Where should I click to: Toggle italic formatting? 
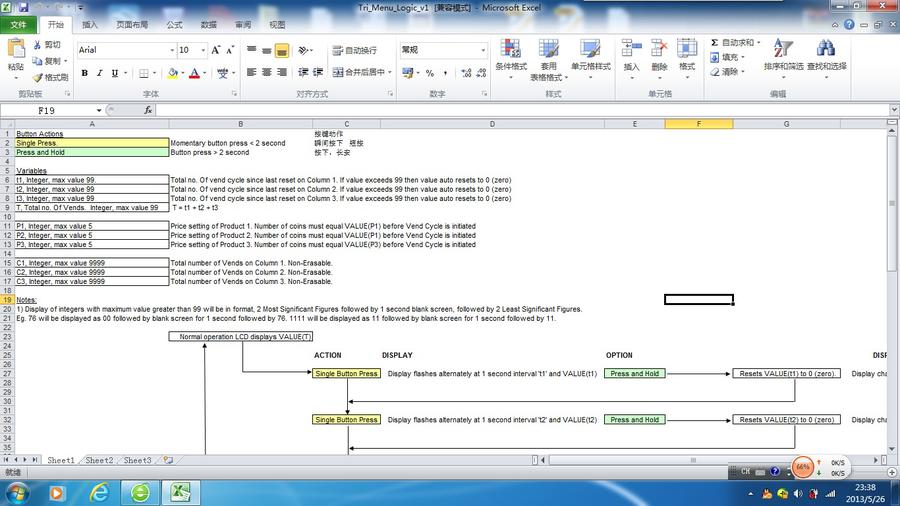(99, 73)
